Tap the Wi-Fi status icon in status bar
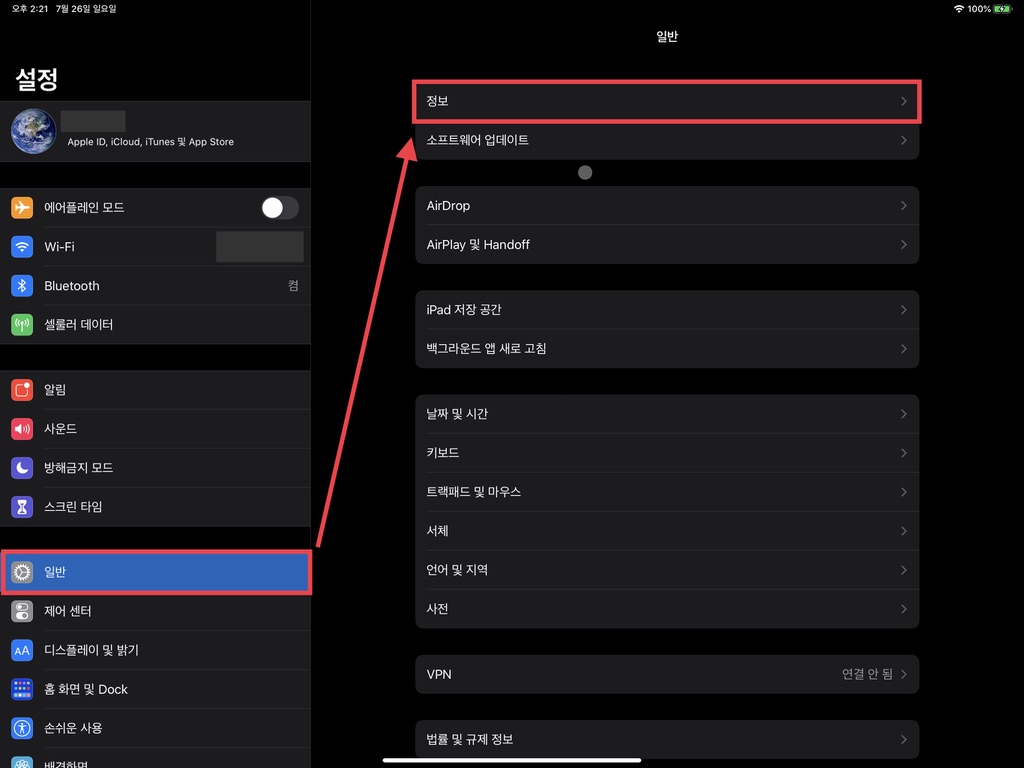 959,9
